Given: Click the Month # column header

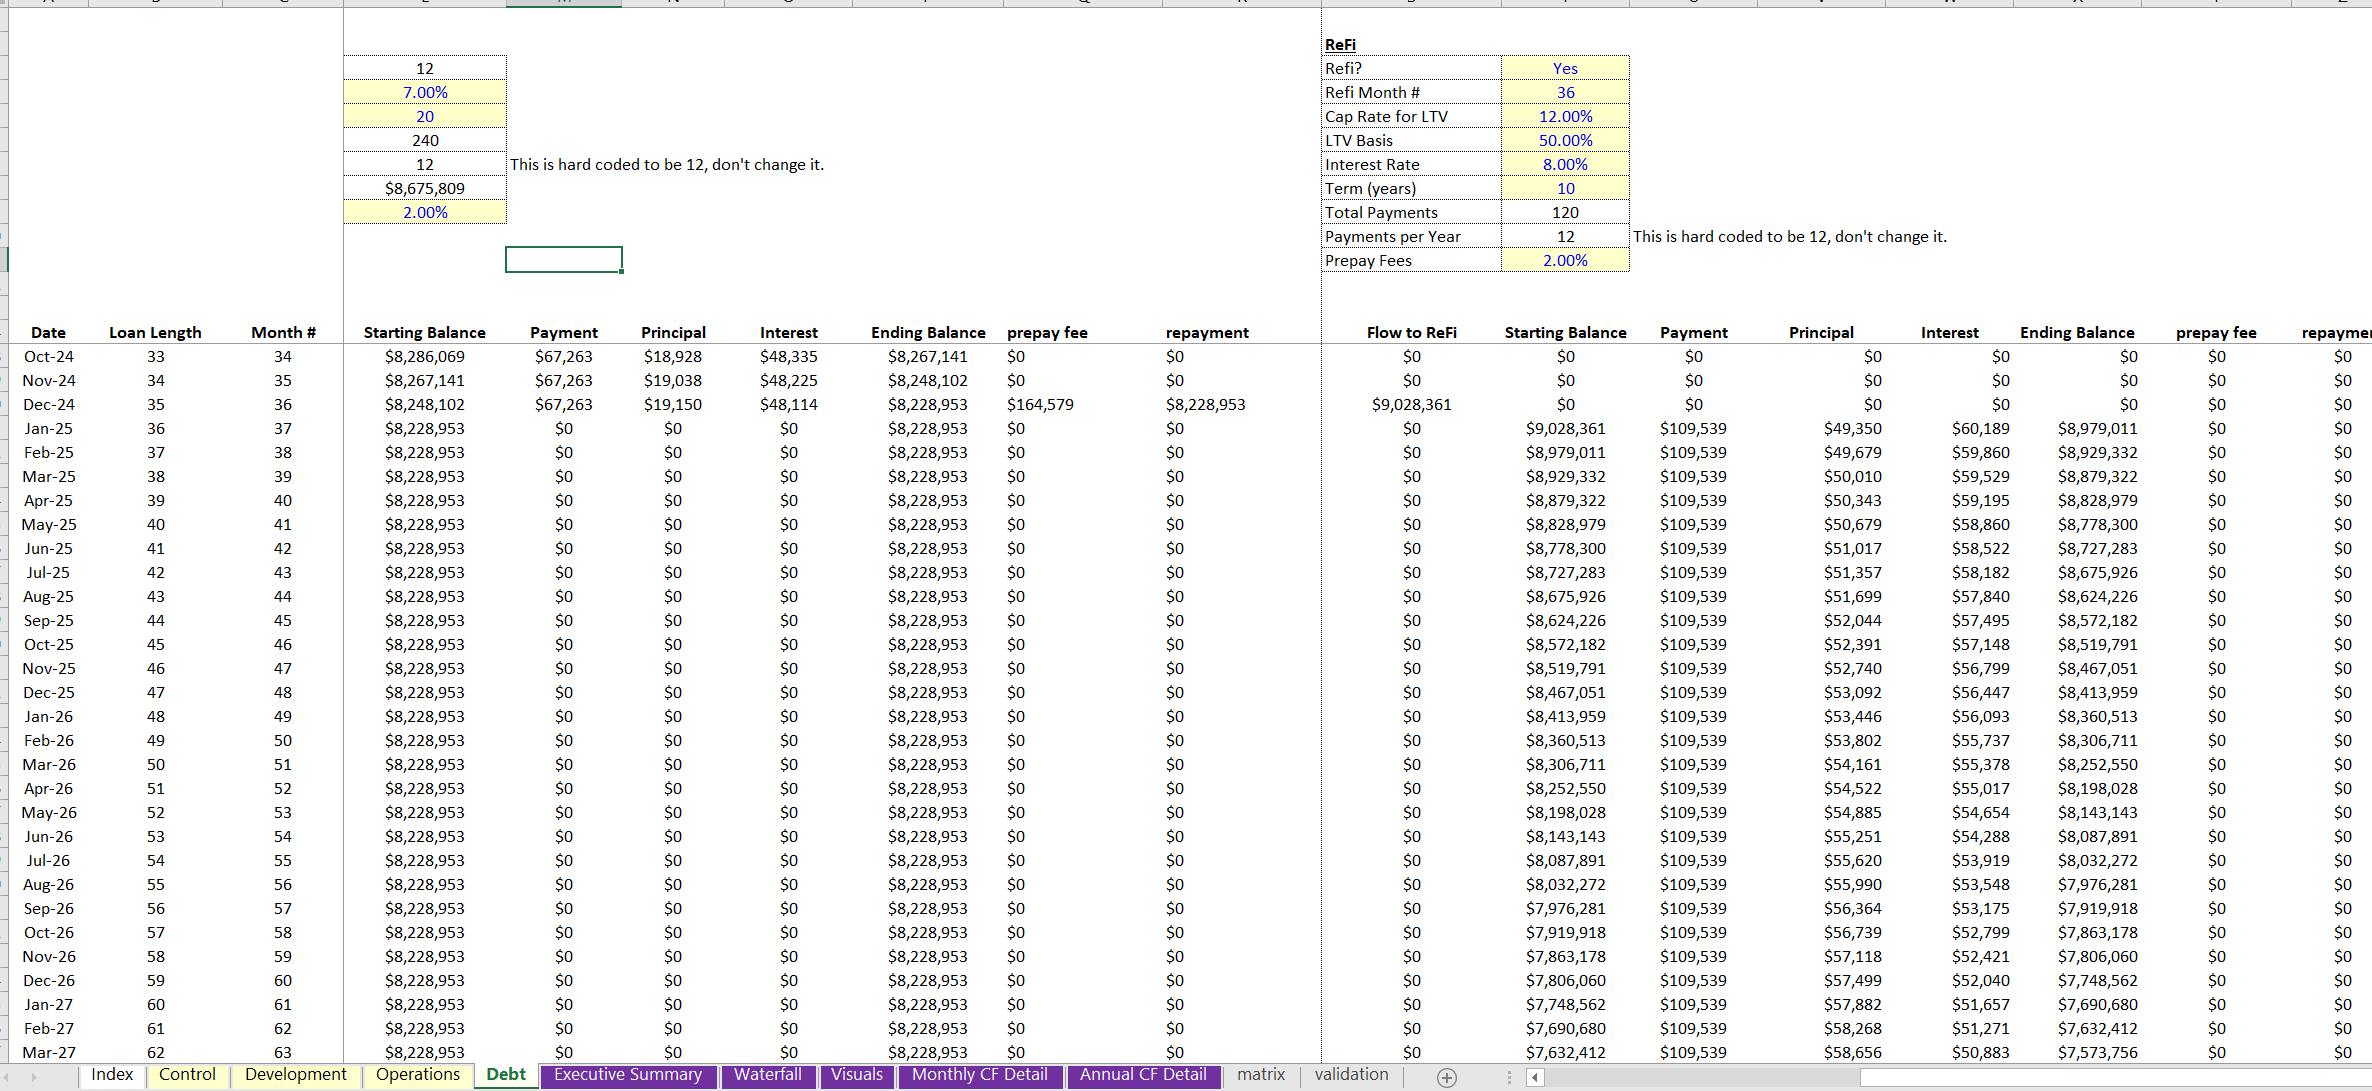Looking at the screenshot, I should coord(283,332).
